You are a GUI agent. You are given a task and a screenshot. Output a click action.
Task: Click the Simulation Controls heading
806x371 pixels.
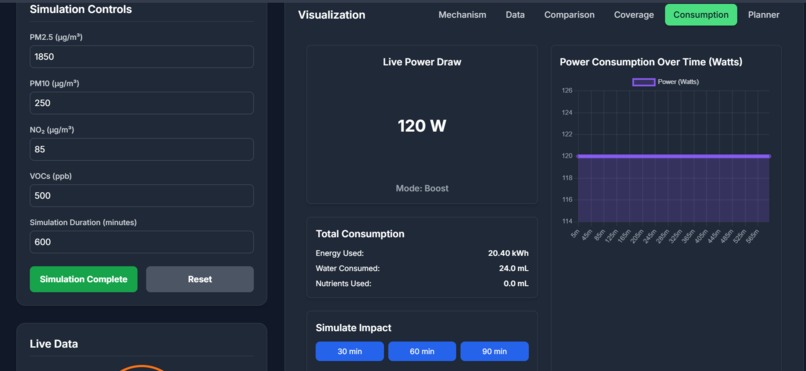pos(81,9)
